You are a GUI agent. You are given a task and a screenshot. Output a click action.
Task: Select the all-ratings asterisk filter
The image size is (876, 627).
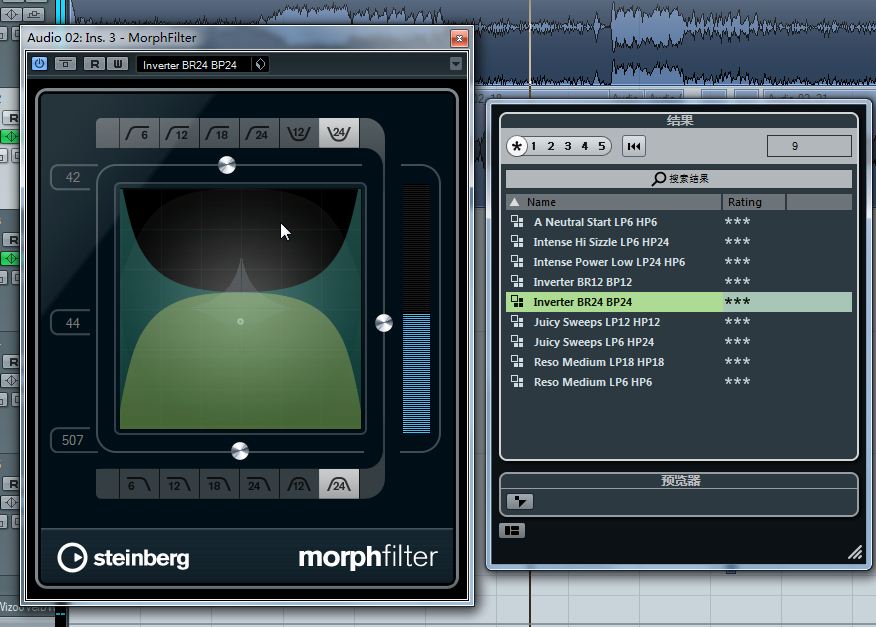[517, 146]
